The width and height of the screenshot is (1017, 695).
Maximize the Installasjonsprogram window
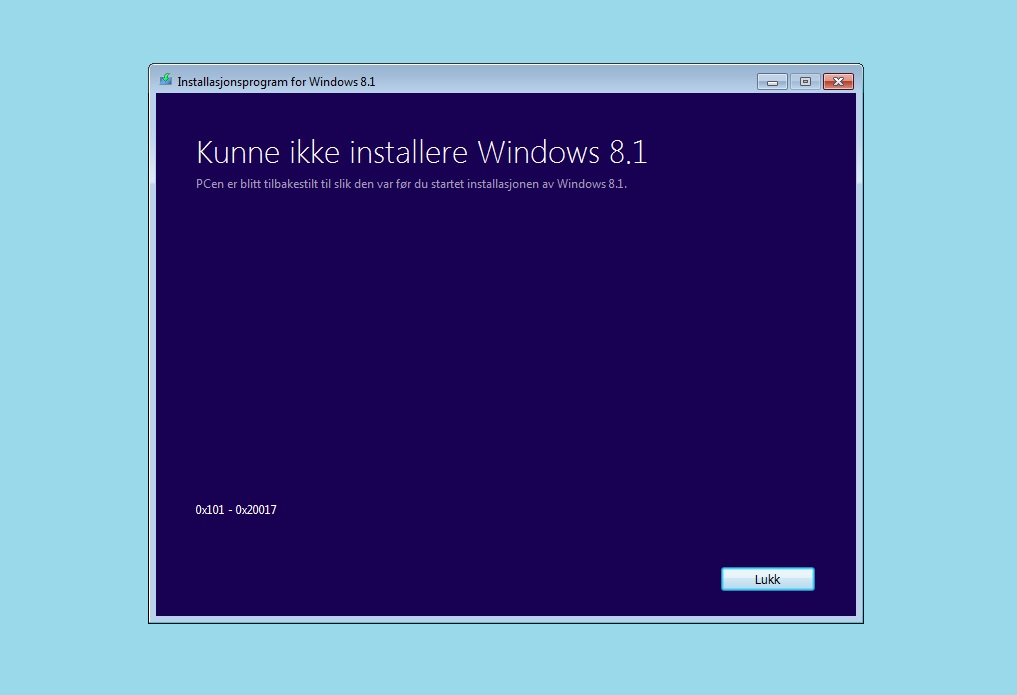point(805,82)
